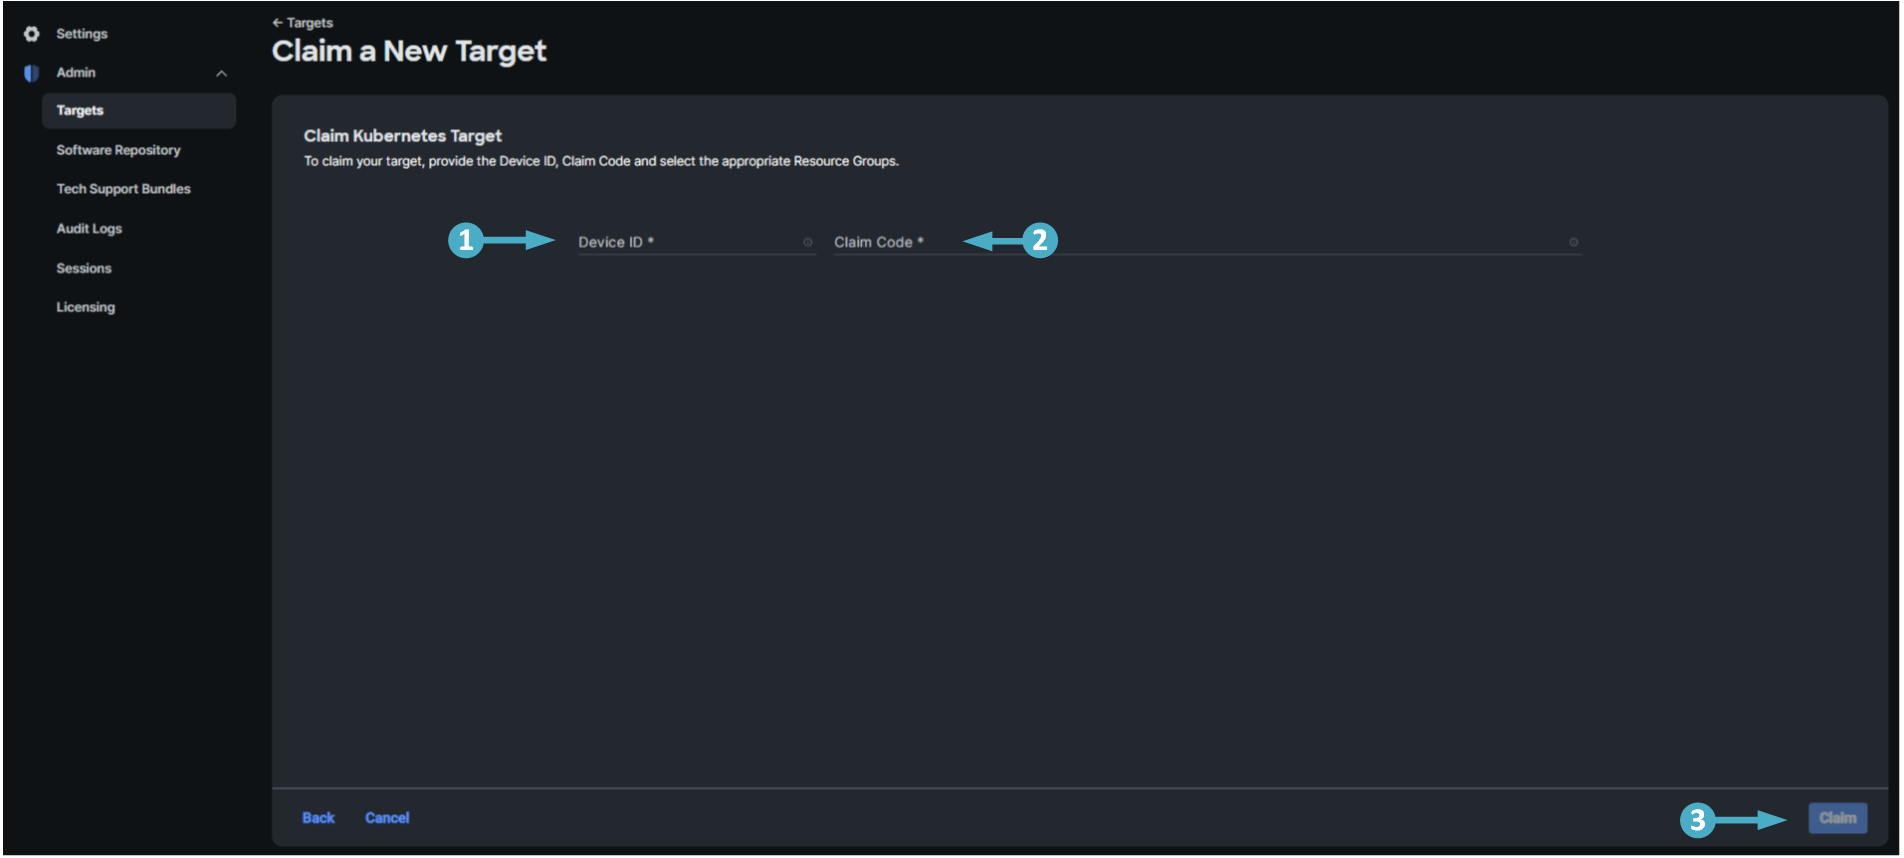Collapse the Admin section chevron

pyautogui.click(x=221, y=73)
